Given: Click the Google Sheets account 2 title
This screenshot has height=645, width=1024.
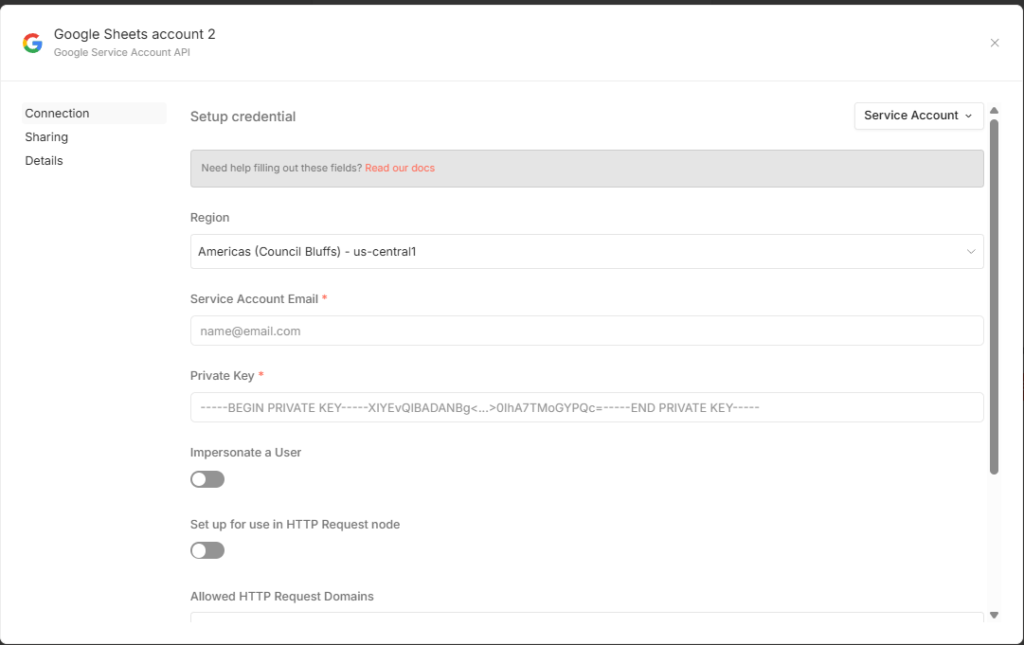Looking at the screenshot, I should (x=135, y=34).
